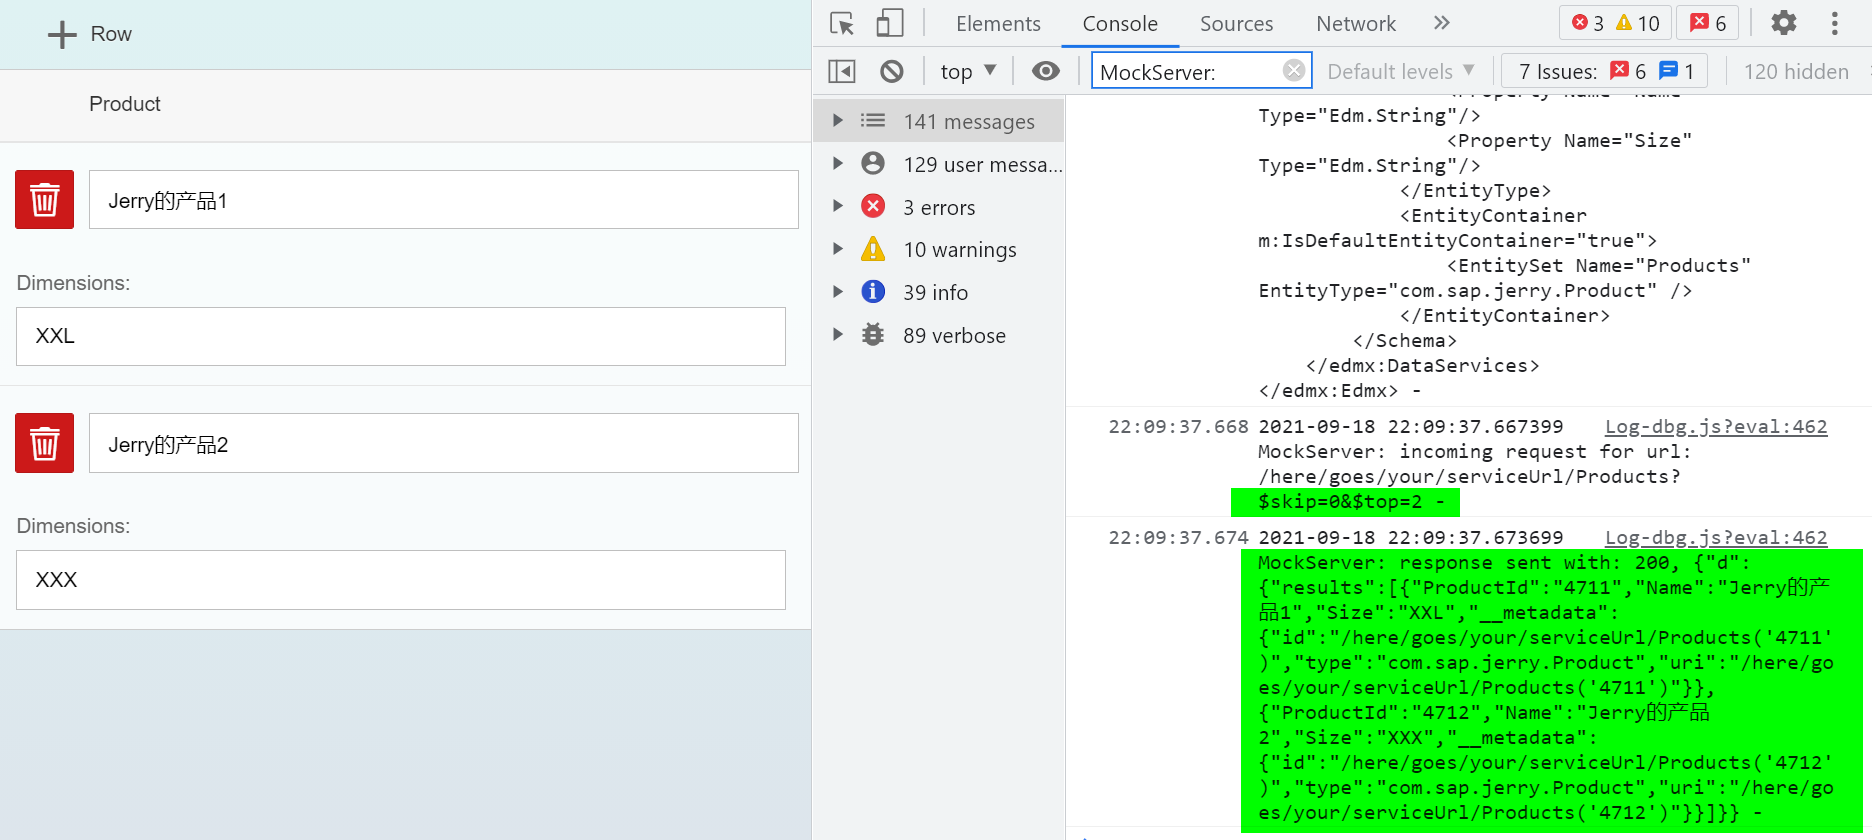Open the DevTools three-dot menu
The image size is (1872, 840).
coord(1834,23)
